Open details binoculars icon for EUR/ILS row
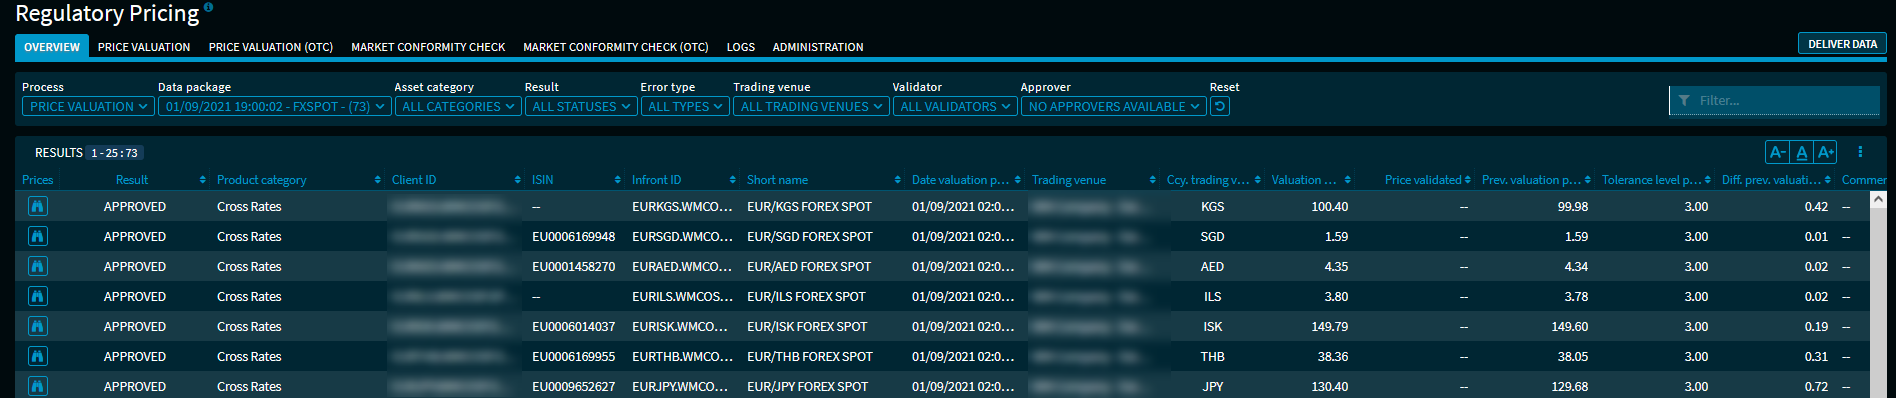This screenshot has height=398, width=1896. [37, 296]
